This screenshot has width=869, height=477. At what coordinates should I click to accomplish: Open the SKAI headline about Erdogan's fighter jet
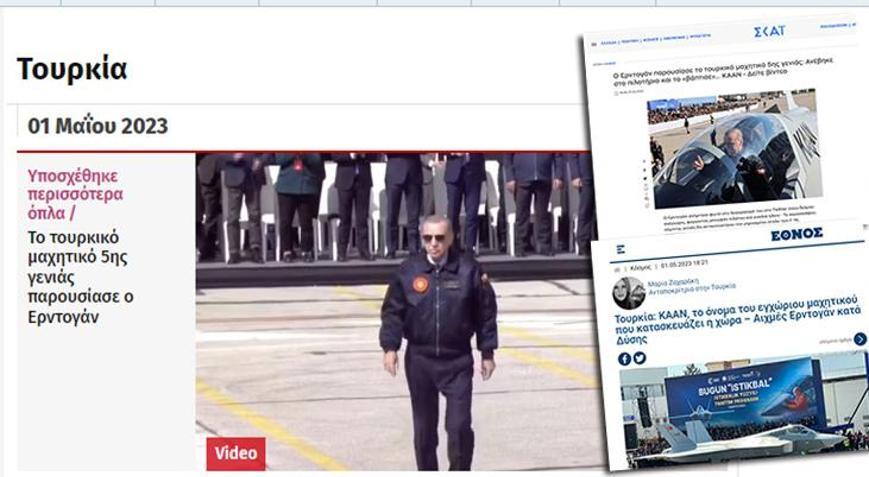tap(723, 72)
